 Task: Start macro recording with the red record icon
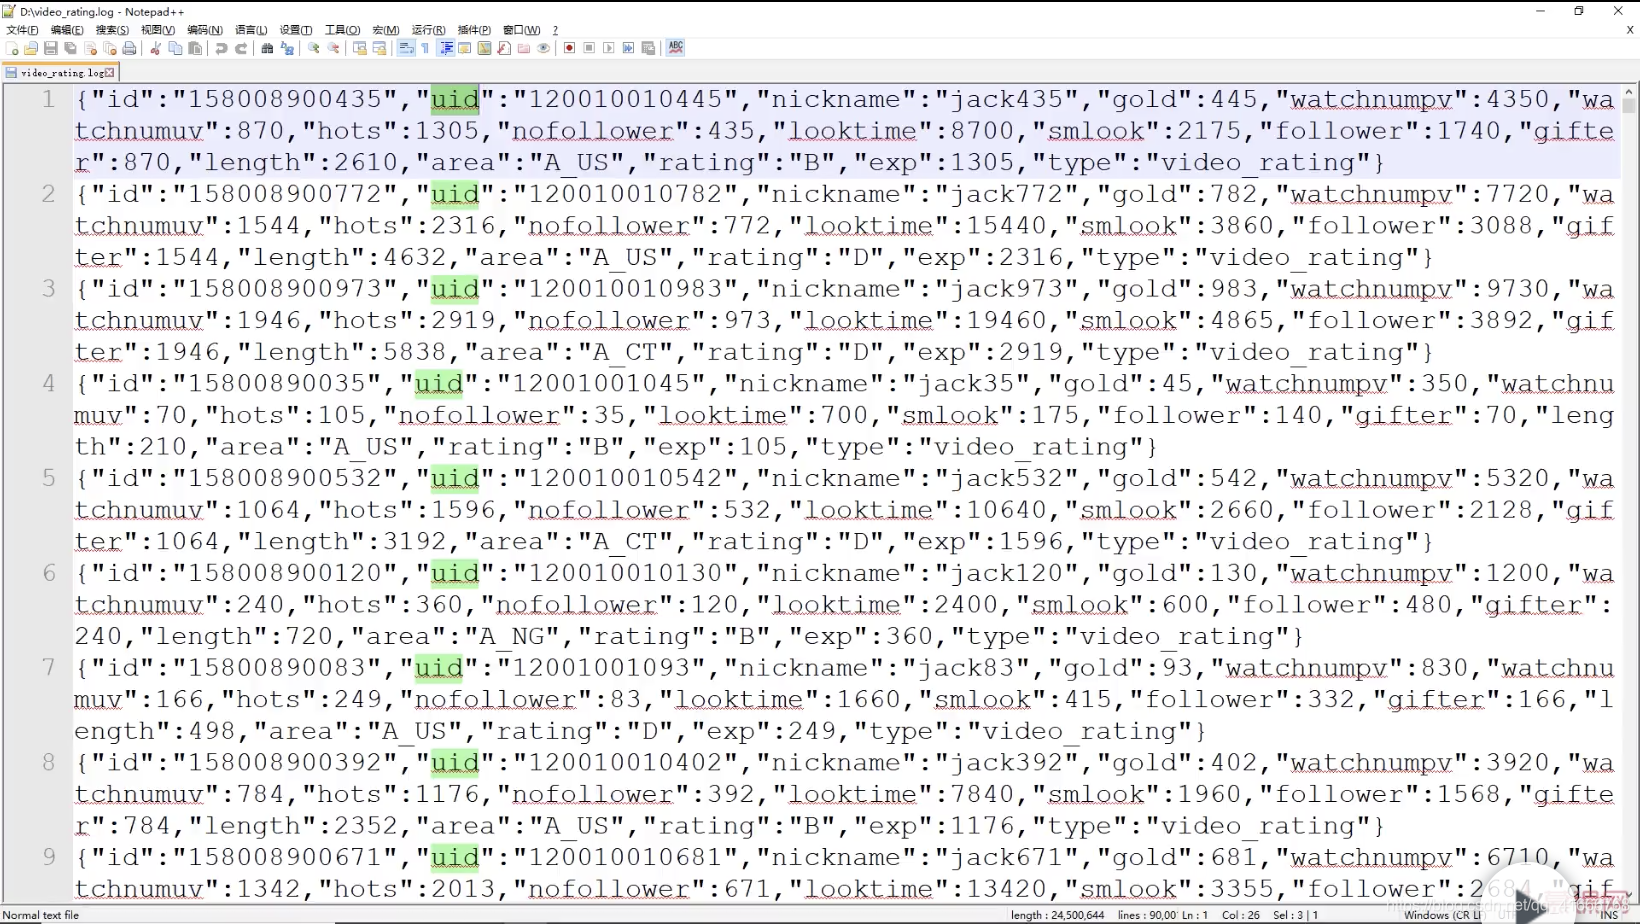click(x=569, y=48)
